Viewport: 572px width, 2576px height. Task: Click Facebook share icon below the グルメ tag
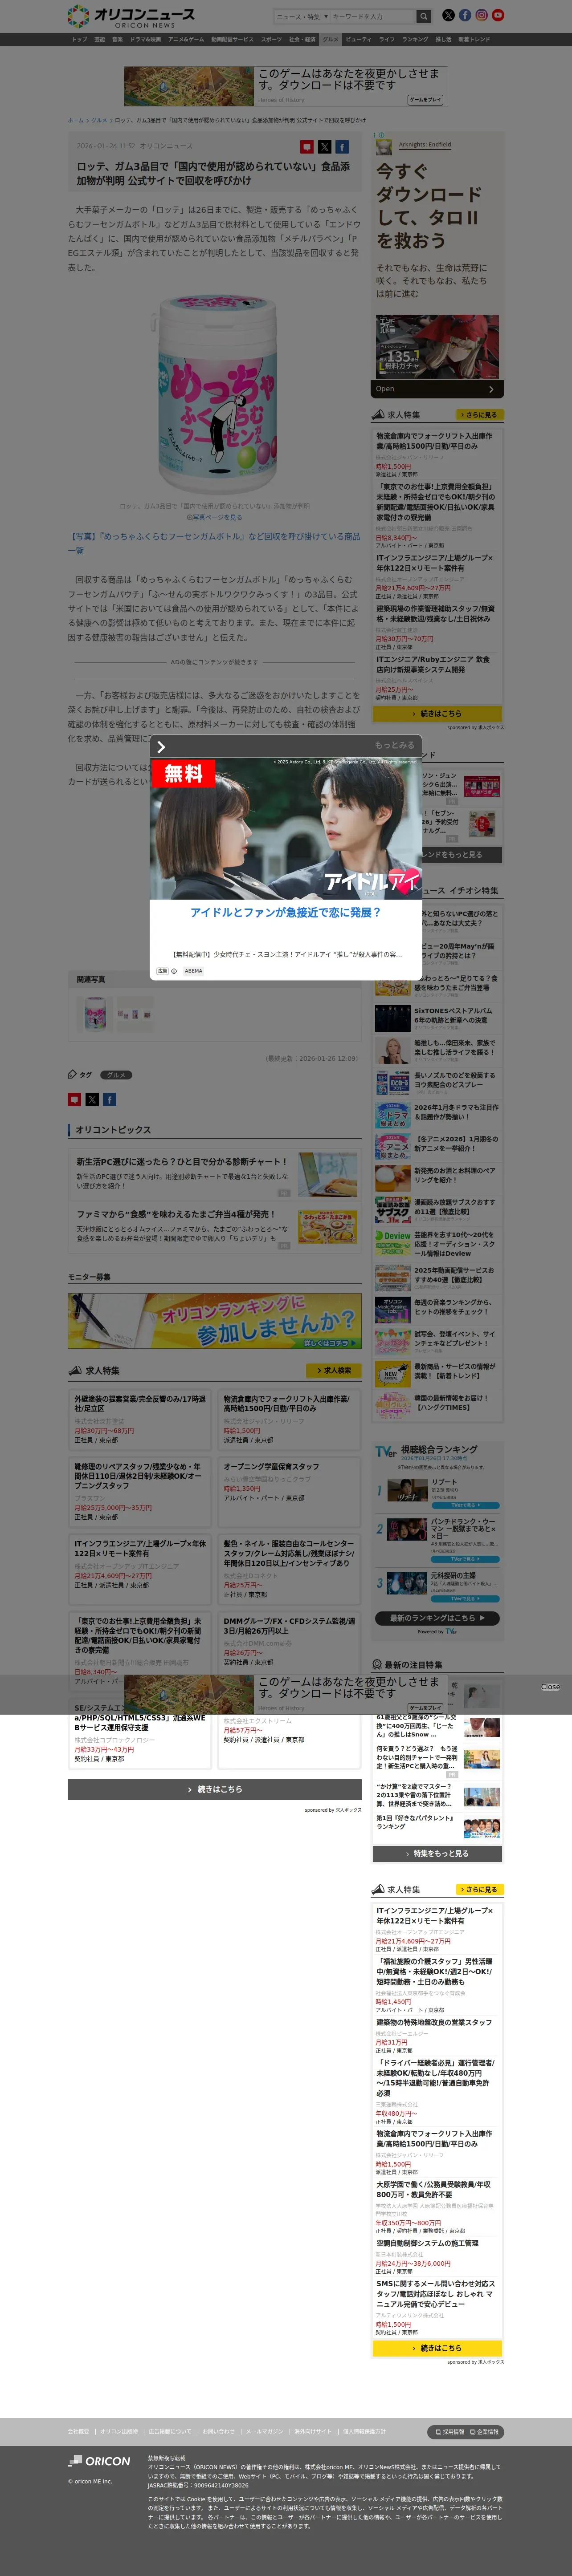pyautogui.click(x=109, y=1099)
